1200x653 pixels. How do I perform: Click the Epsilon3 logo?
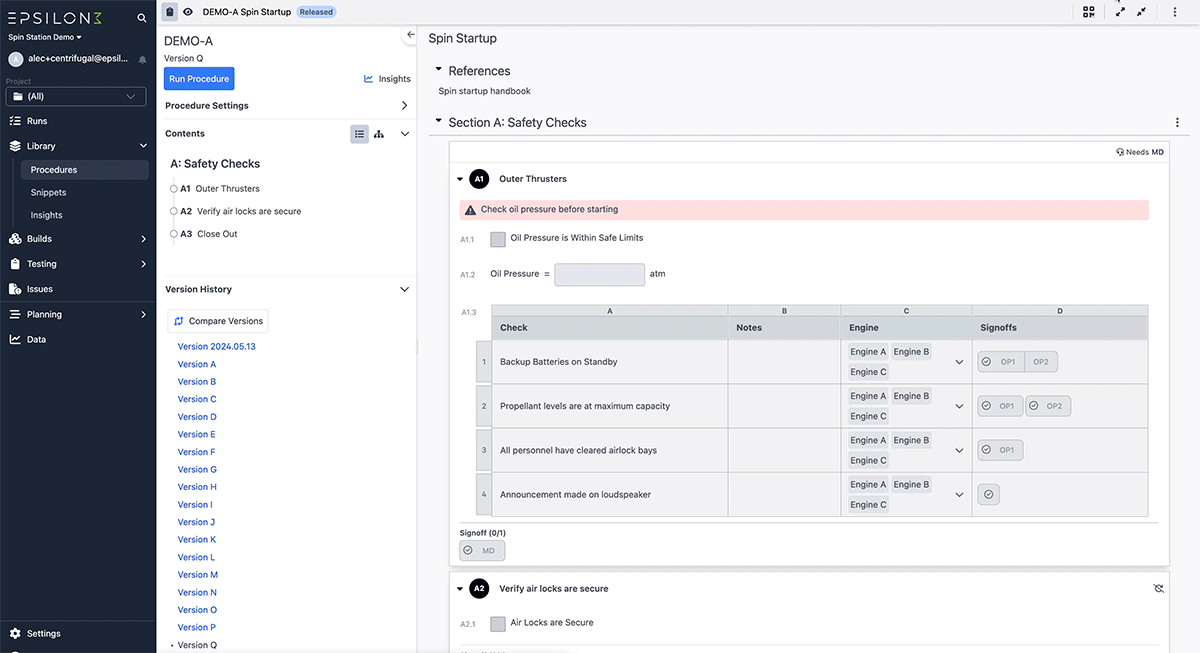point(54,18)
